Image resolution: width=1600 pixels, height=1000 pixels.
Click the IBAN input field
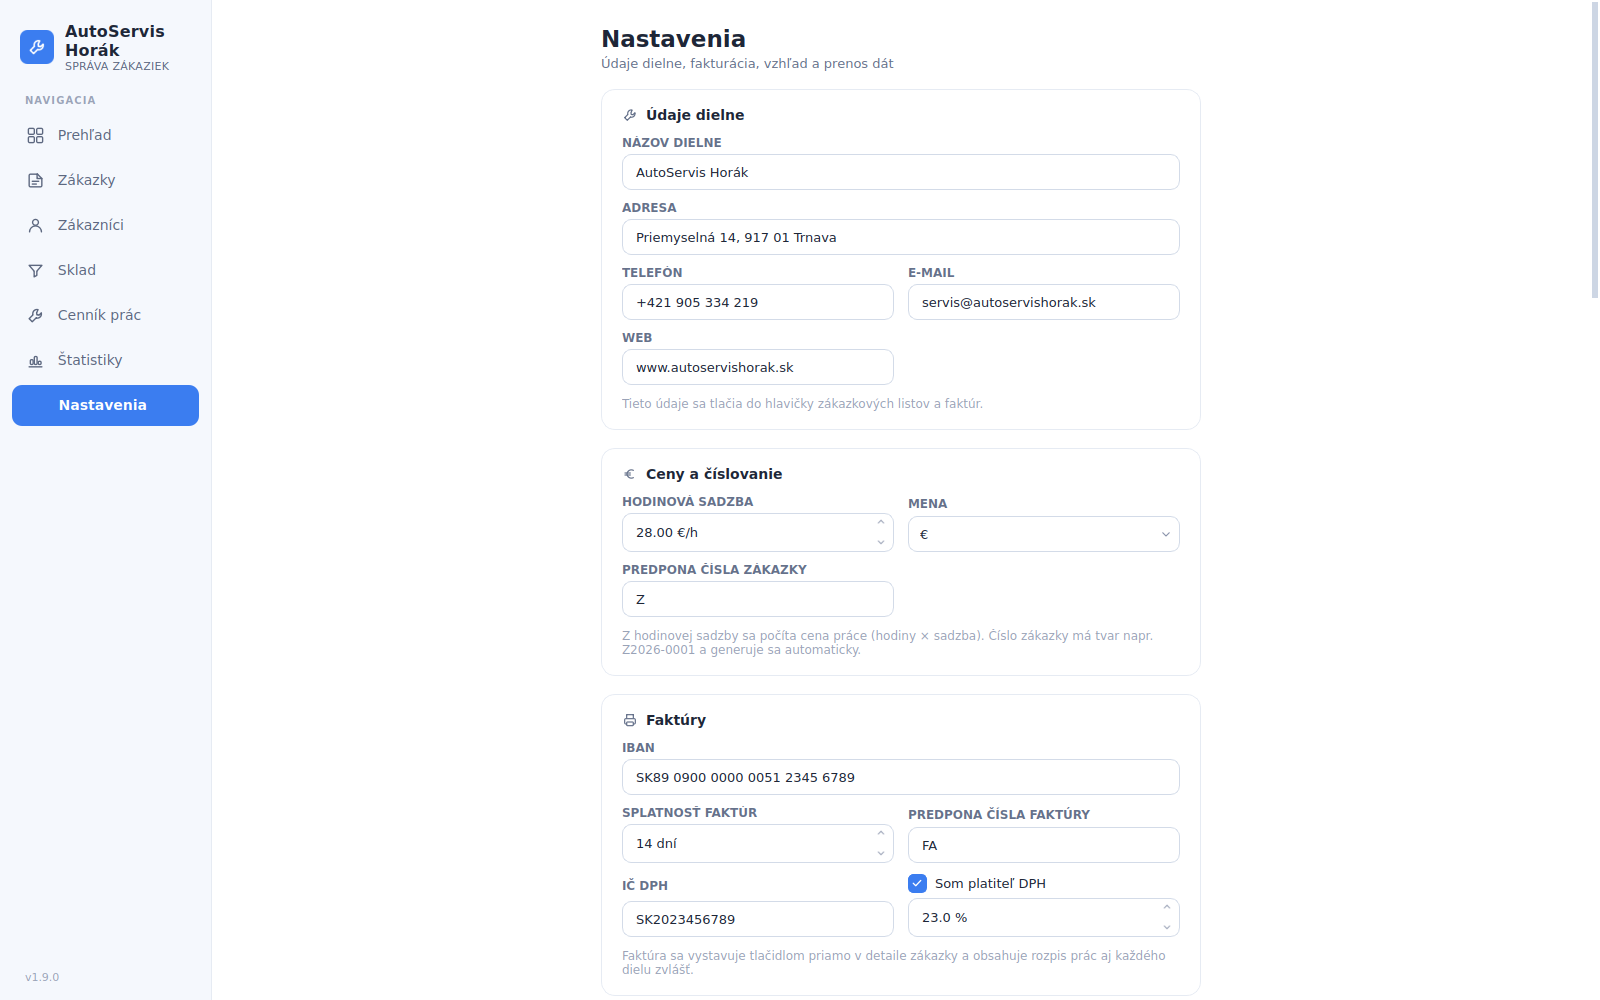click(x=901, y=777)
